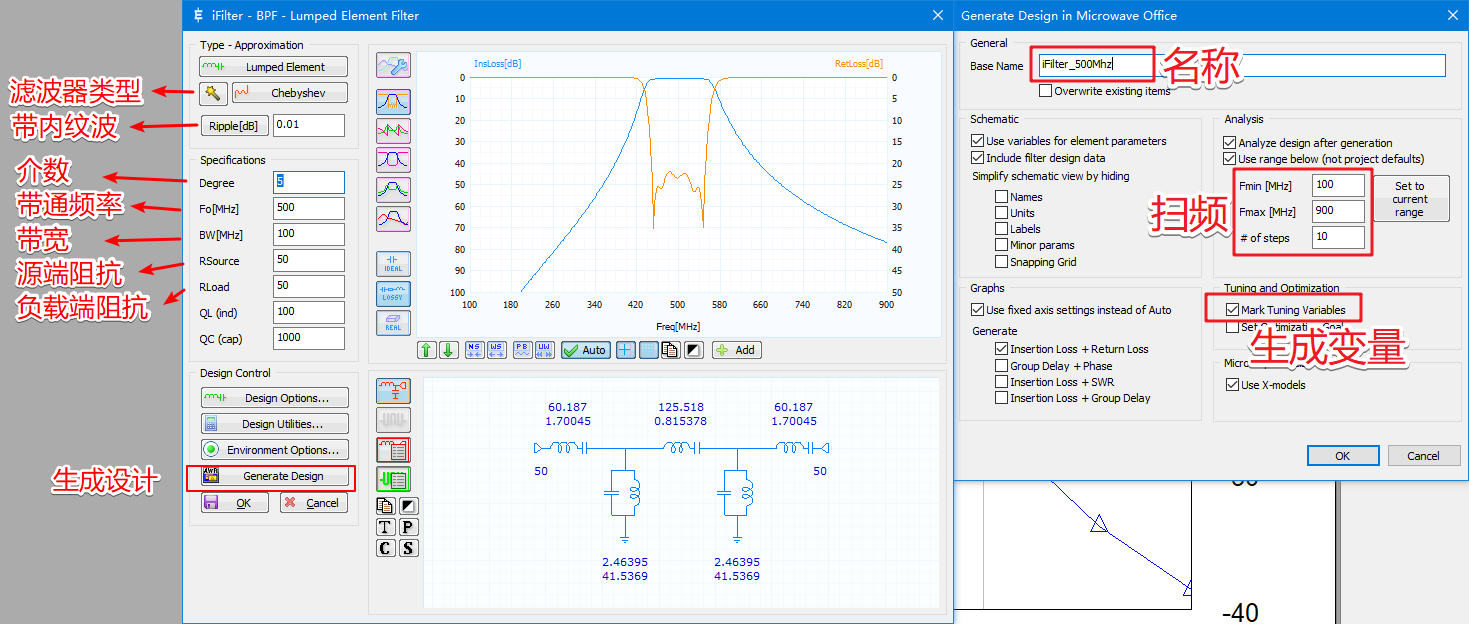Click the Chebyshev approximation button

(290, 93)
